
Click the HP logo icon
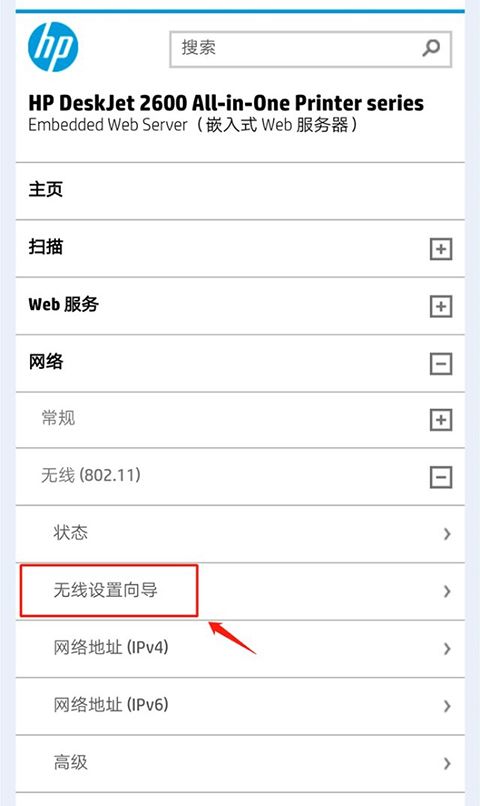click(x=53, y=47)
